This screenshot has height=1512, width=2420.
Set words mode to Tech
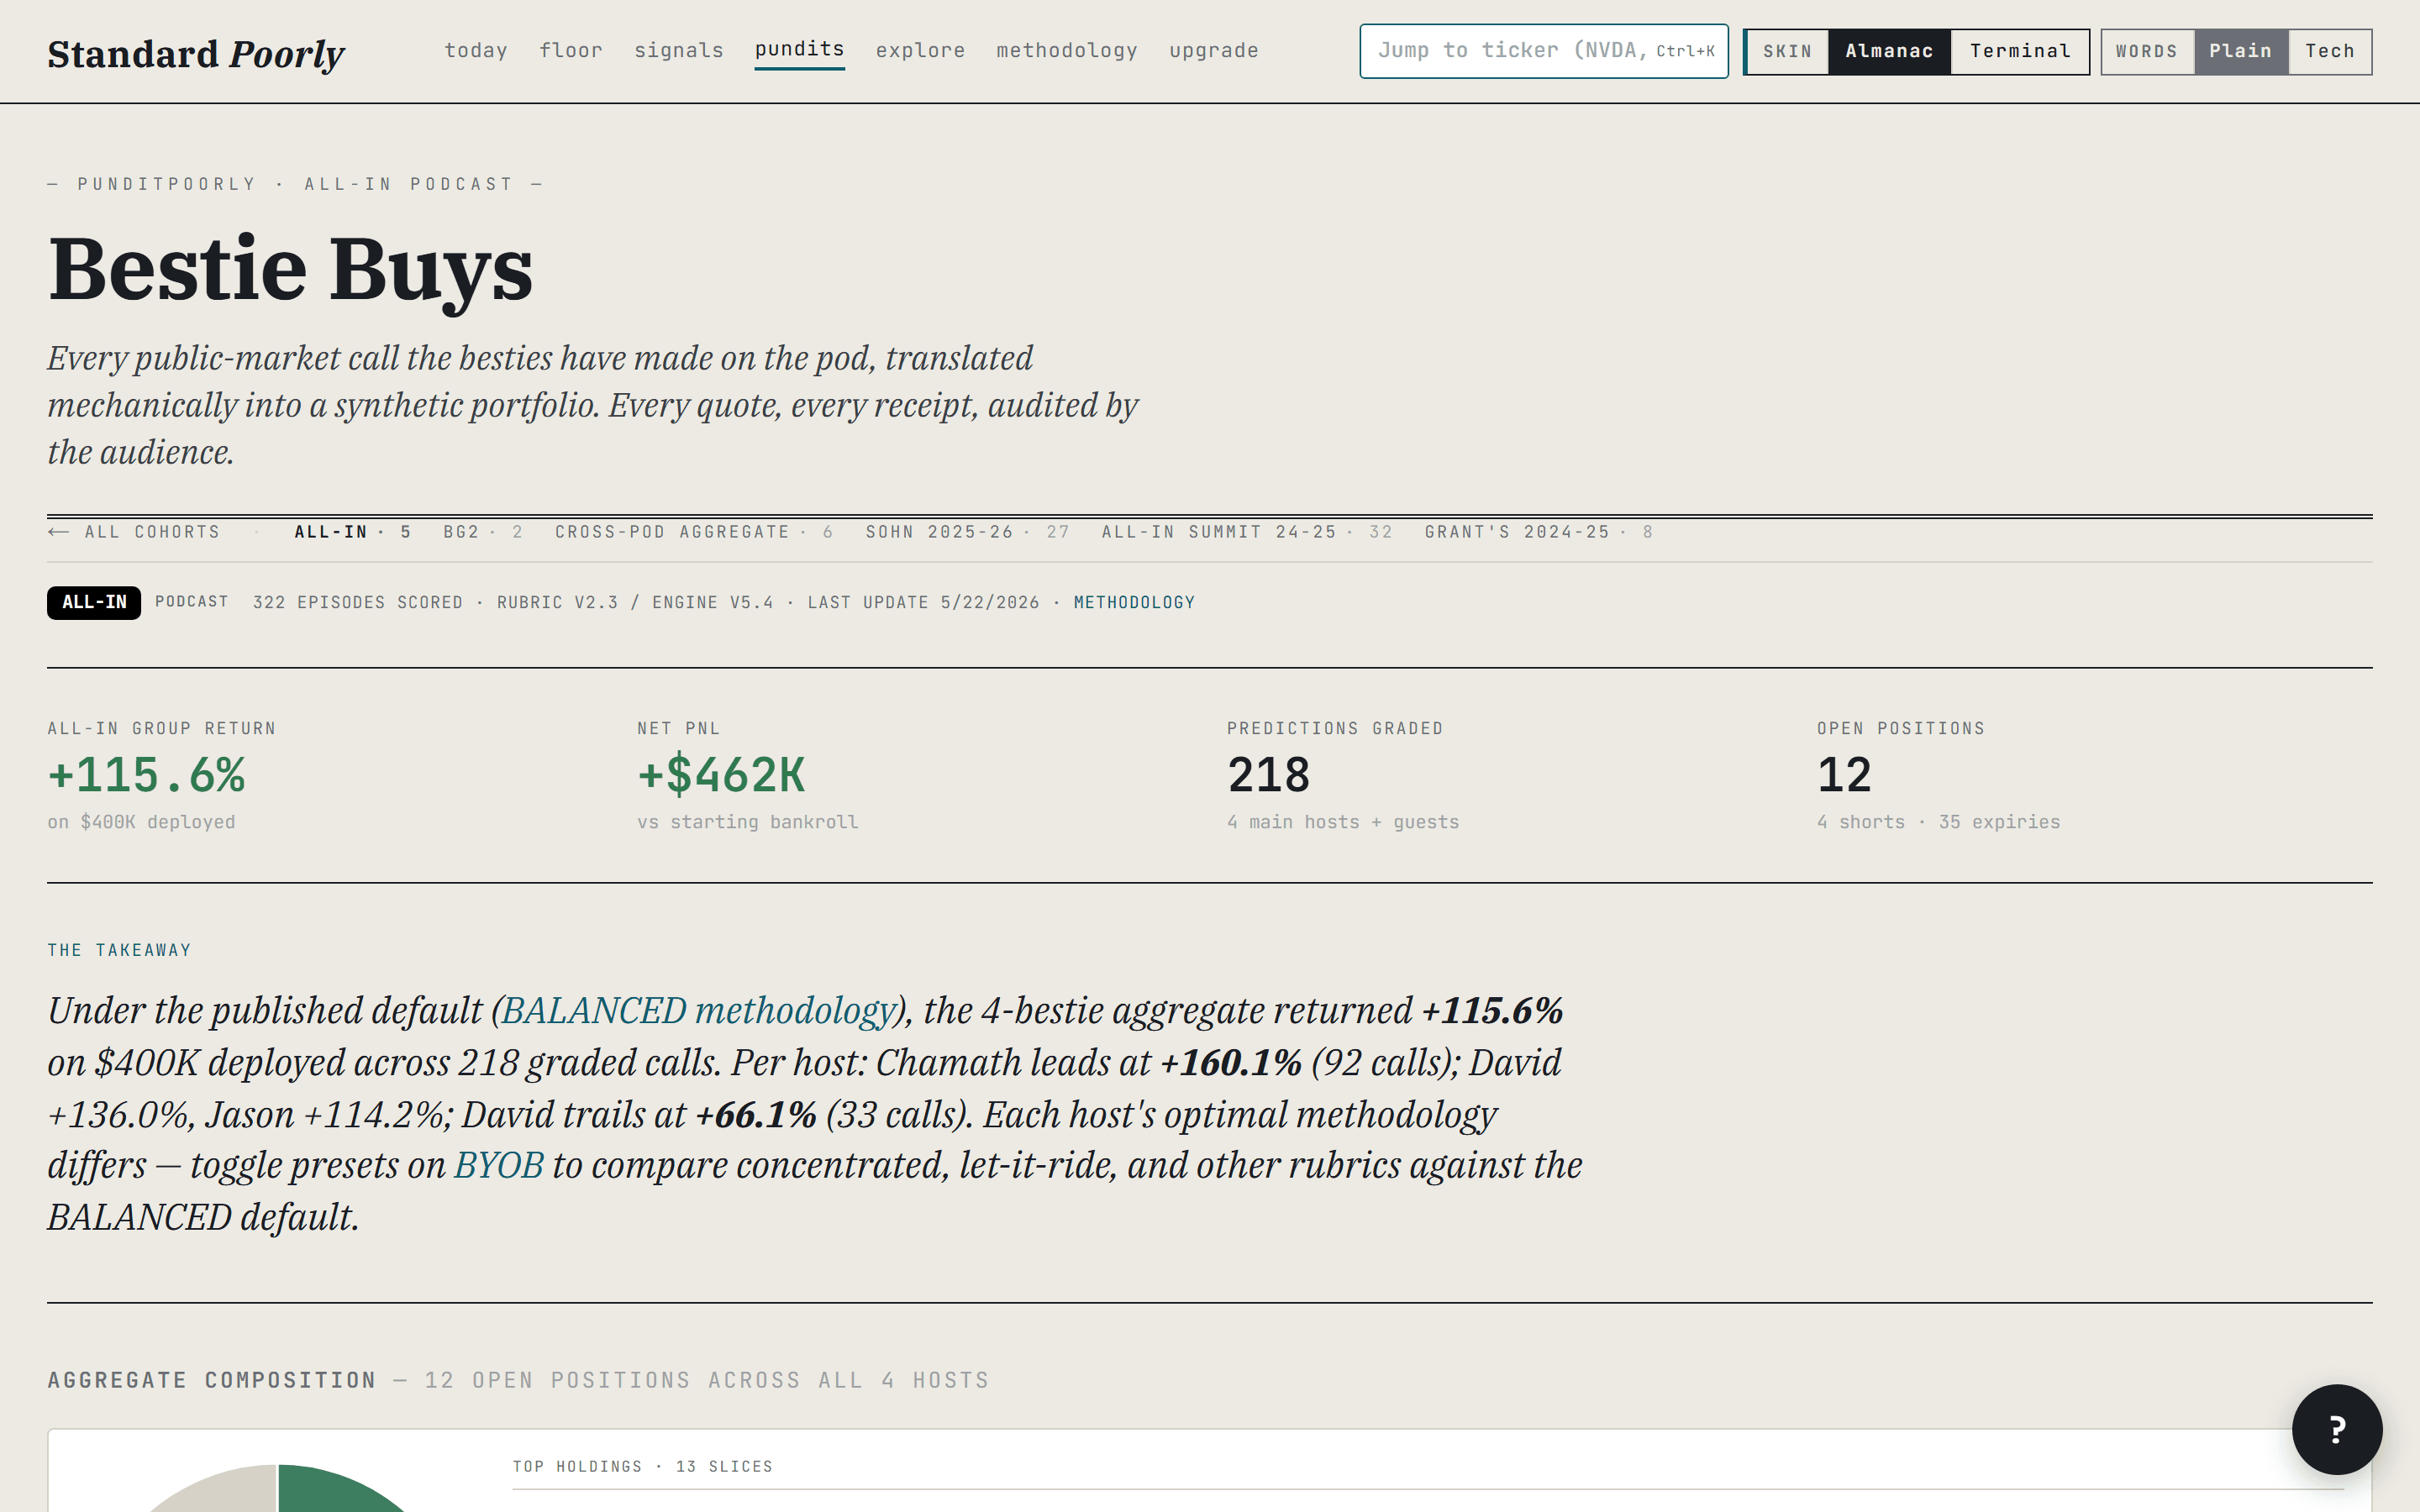pos(2330,51)
